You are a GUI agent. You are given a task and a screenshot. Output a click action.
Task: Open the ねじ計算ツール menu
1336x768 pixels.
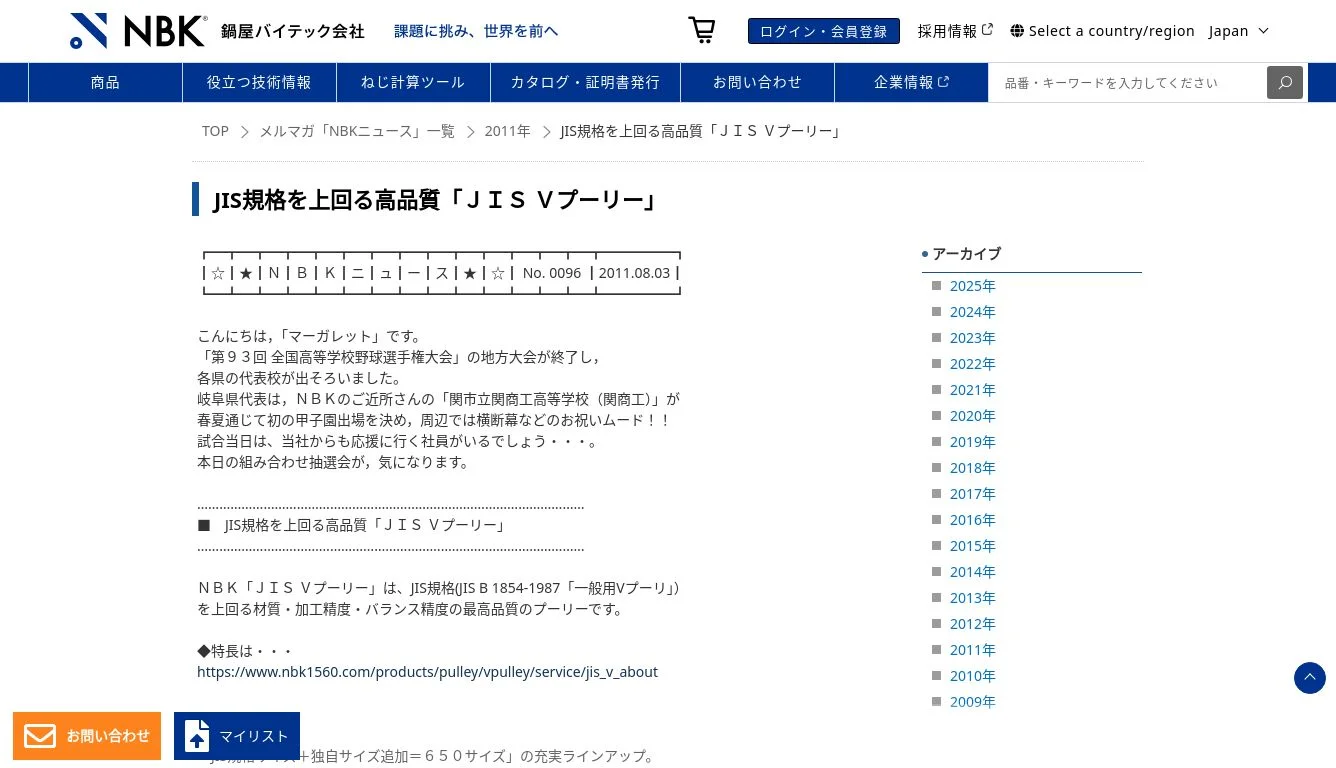tap(413, 82)
